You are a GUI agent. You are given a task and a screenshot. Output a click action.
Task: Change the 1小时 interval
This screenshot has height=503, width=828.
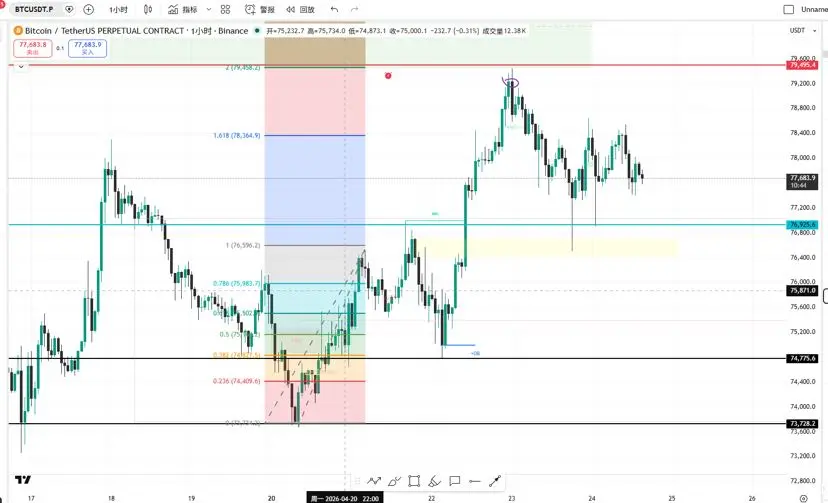point(118,10)
